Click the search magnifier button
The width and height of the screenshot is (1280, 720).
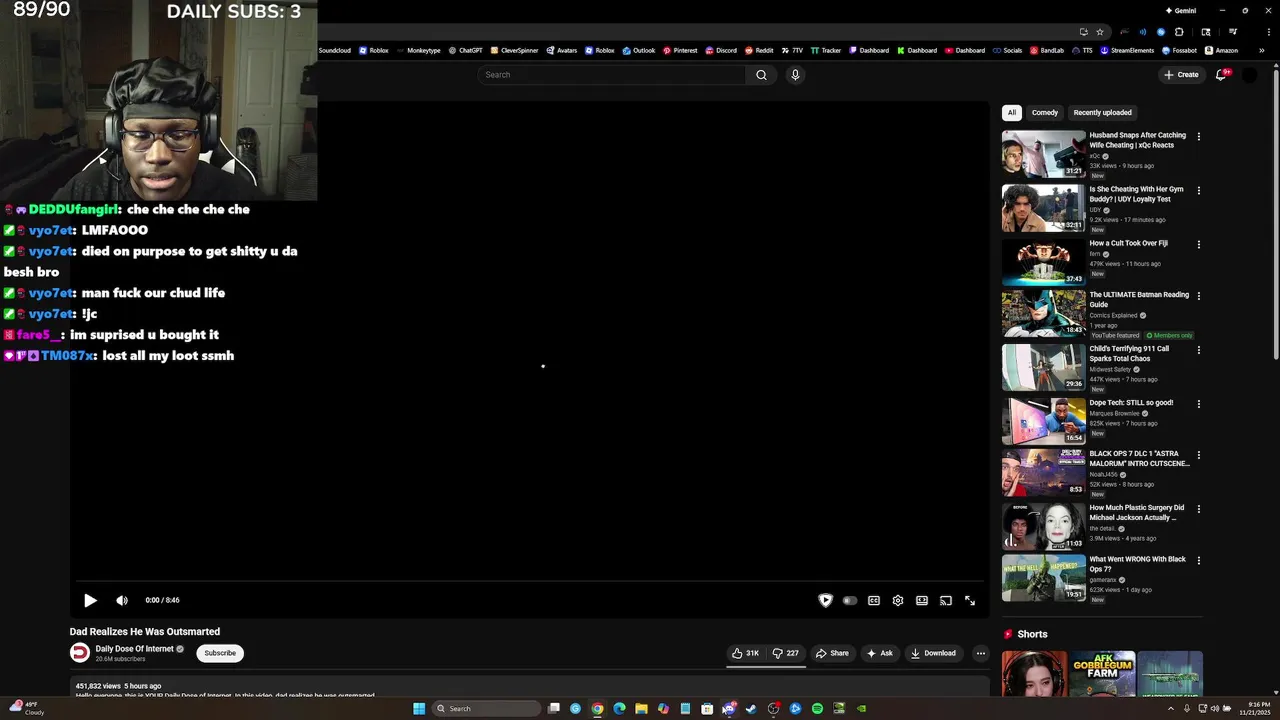(x=761, y=75)
